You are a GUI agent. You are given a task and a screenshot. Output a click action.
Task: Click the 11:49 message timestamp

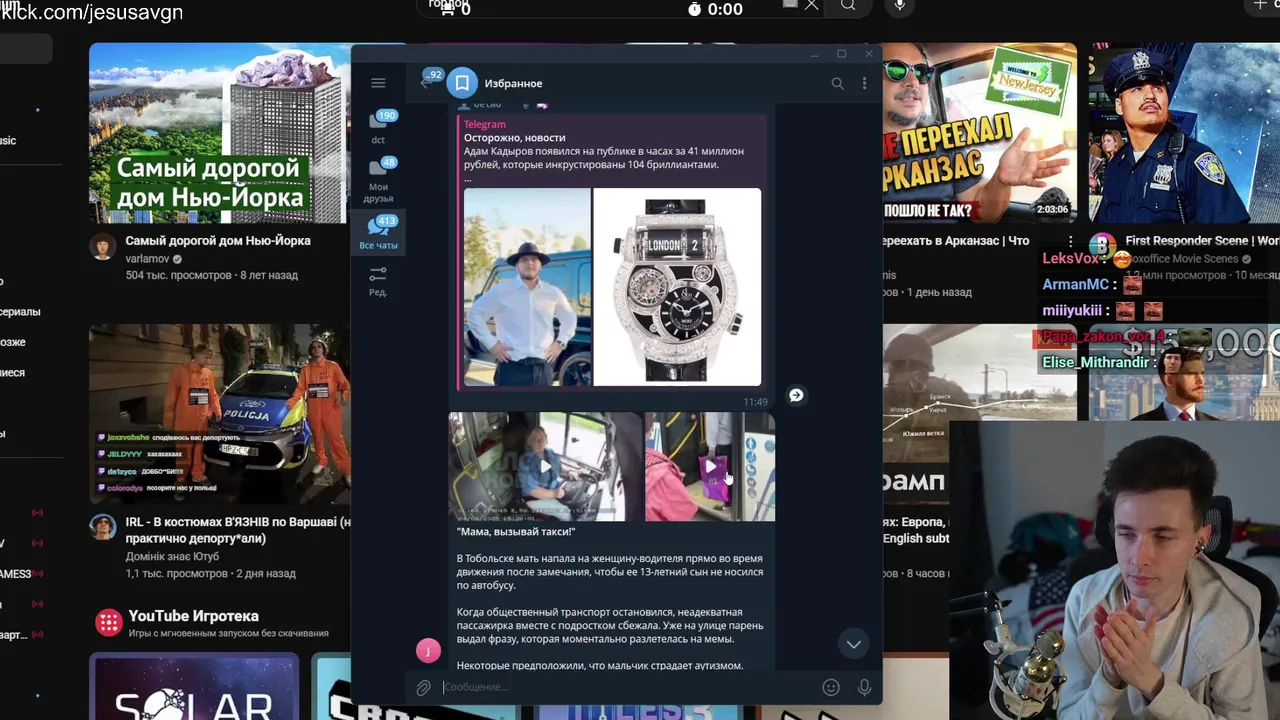click(x=755, y=402)
